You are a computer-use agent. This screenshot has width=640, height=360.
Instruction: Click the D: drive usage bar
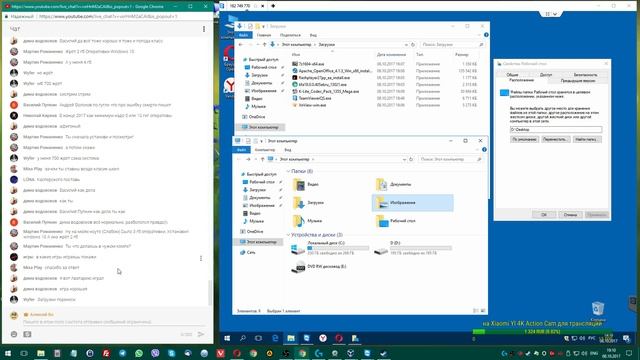coord(421,248)
